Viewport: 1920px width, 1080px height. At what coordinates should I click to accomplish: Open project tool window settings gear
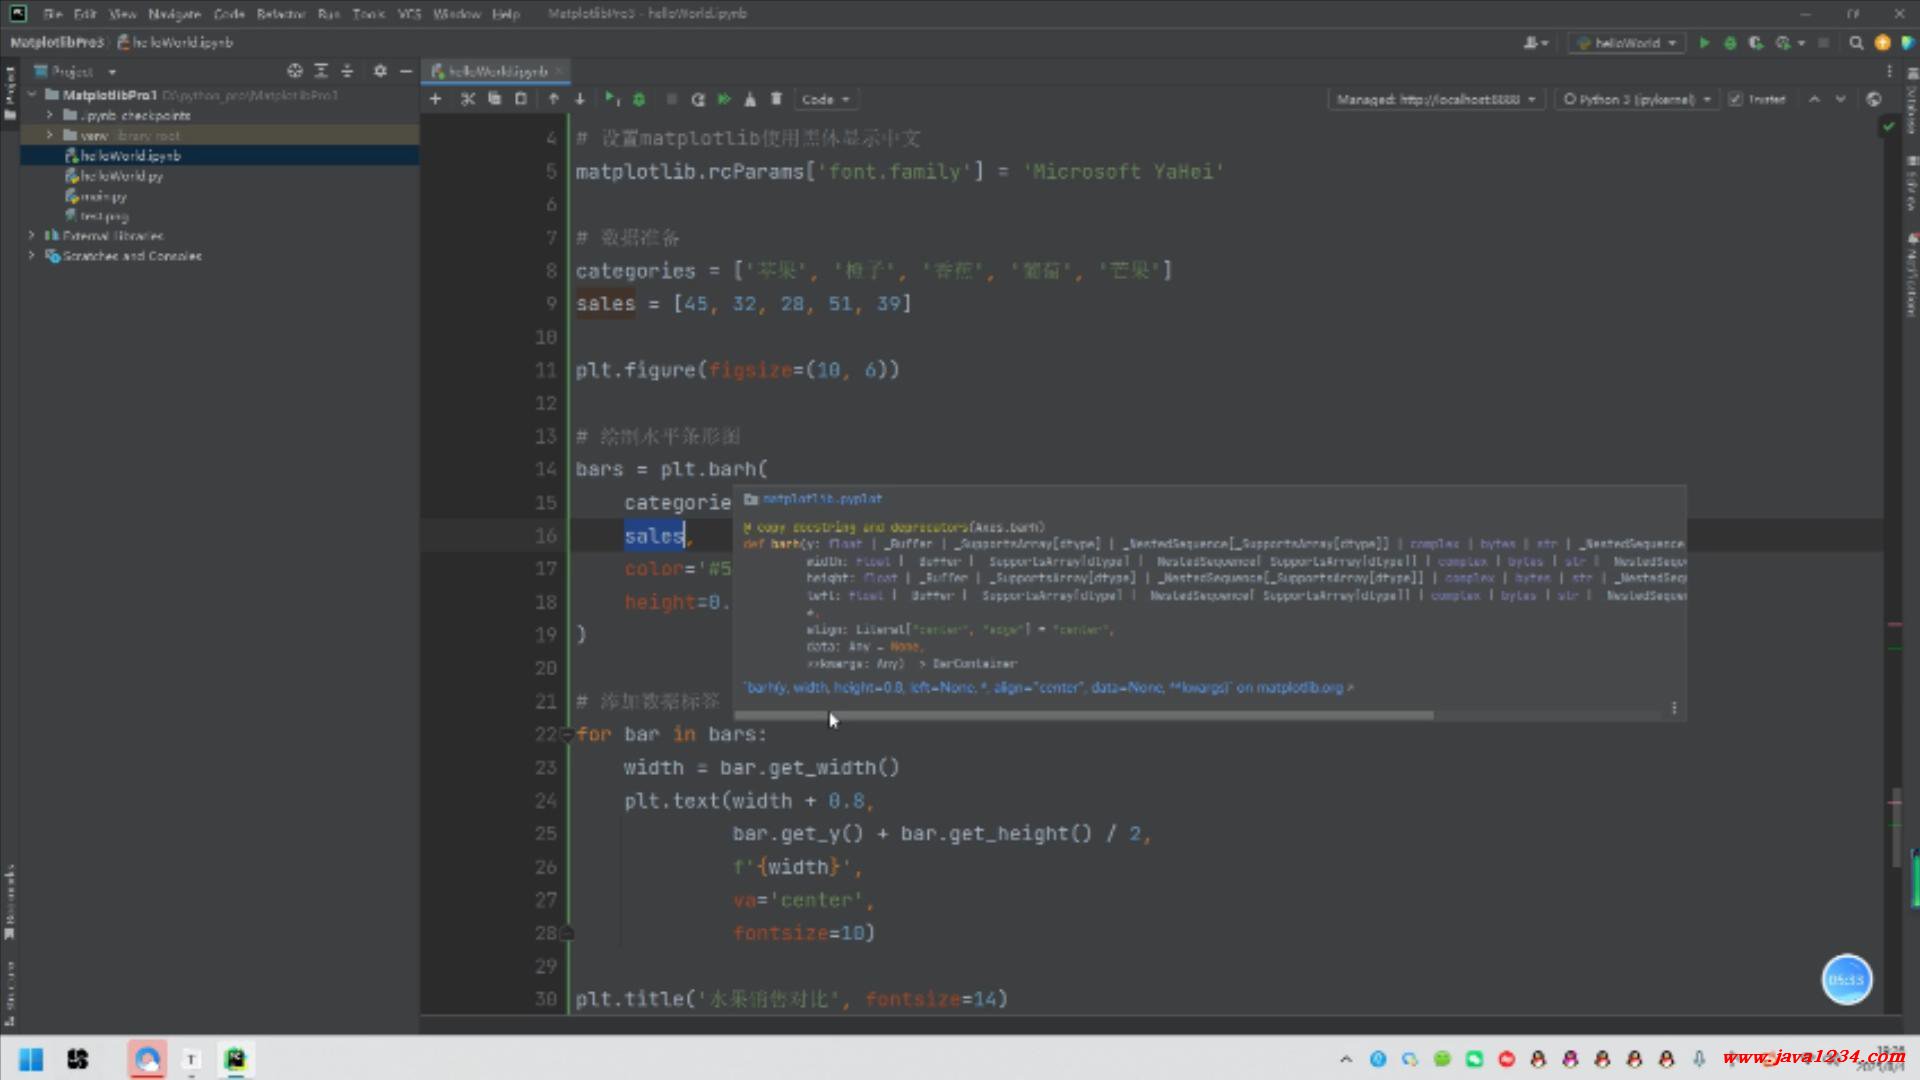[x=380, y=71]
